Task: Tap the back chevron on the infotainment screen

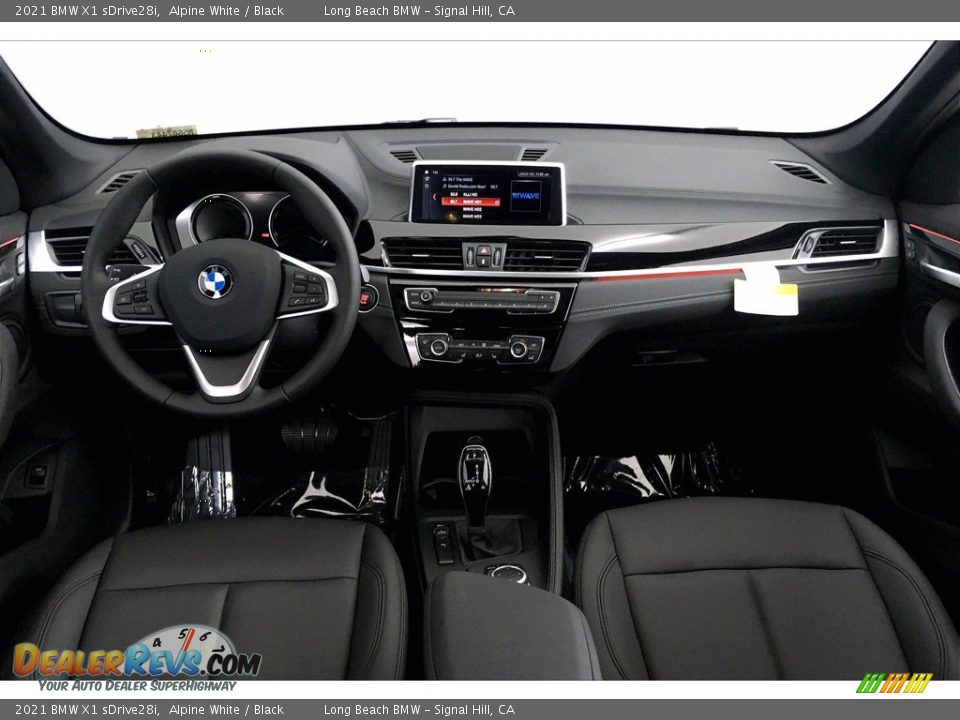Action: pos(434,197)
